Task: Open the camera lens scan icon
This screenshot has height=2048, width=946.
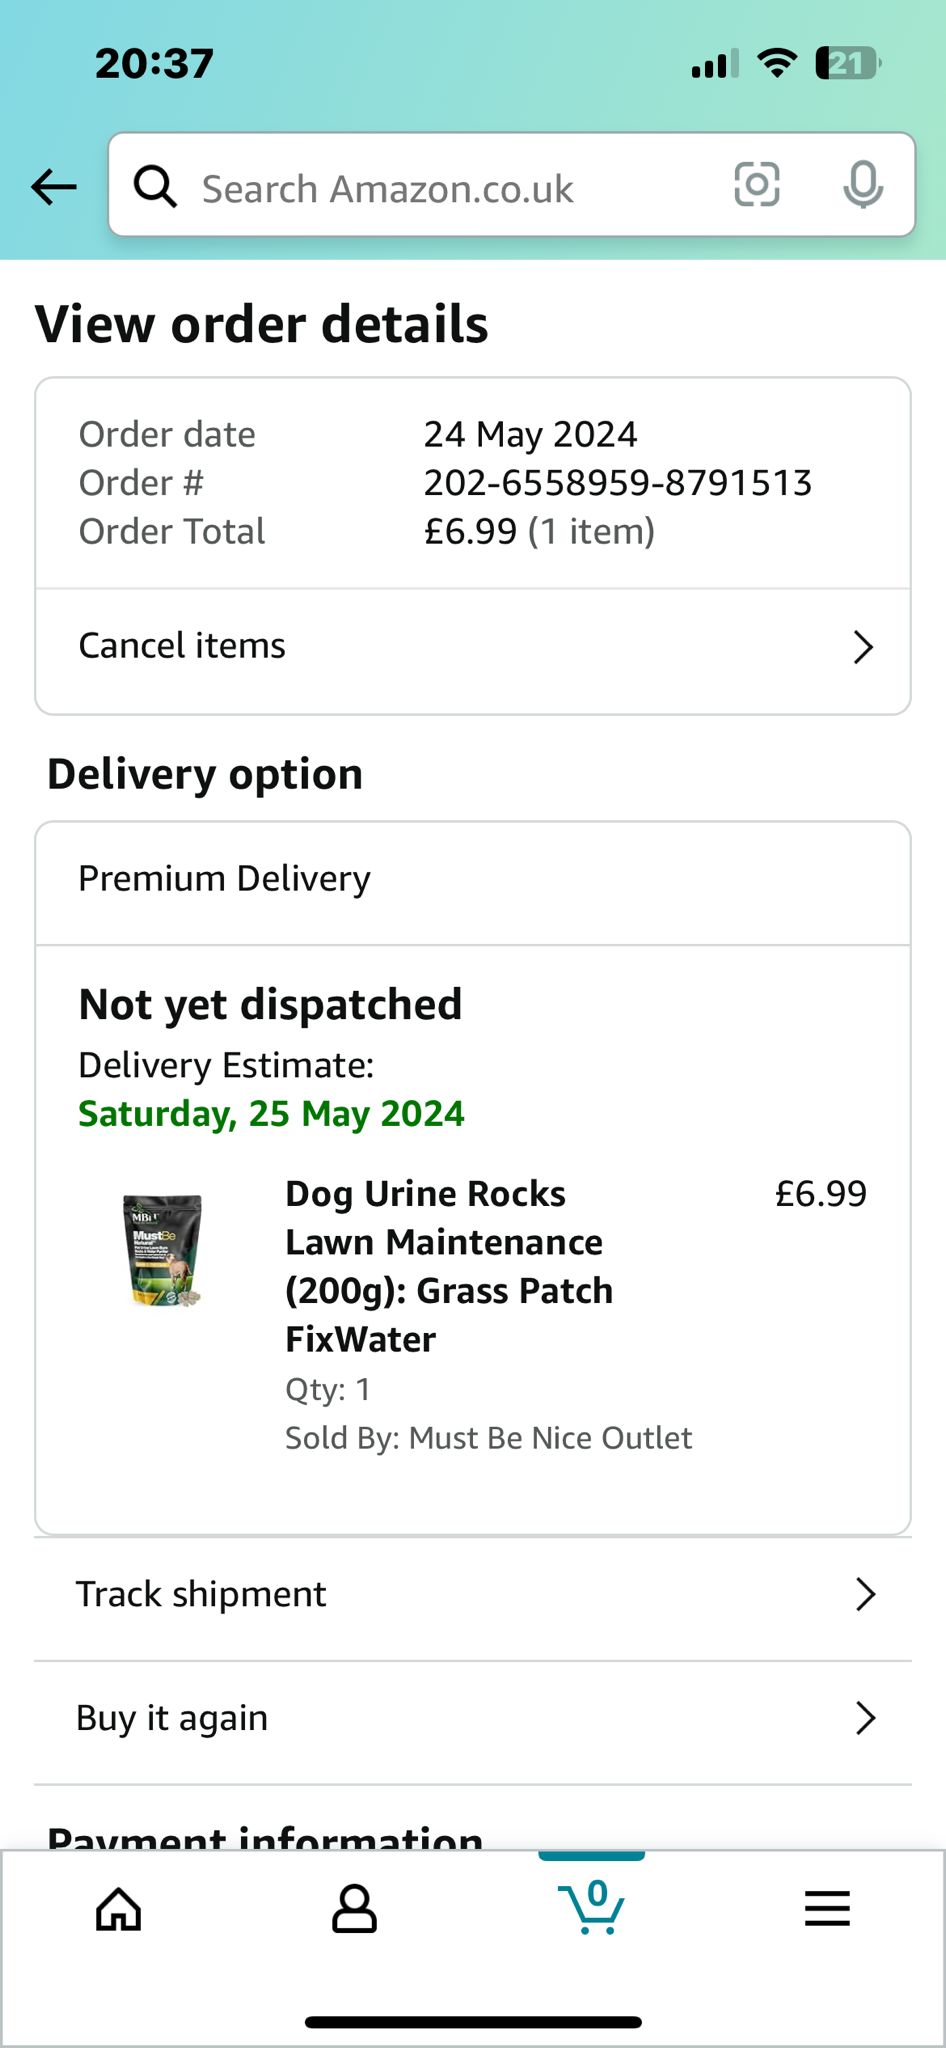Action: [757, 185]
